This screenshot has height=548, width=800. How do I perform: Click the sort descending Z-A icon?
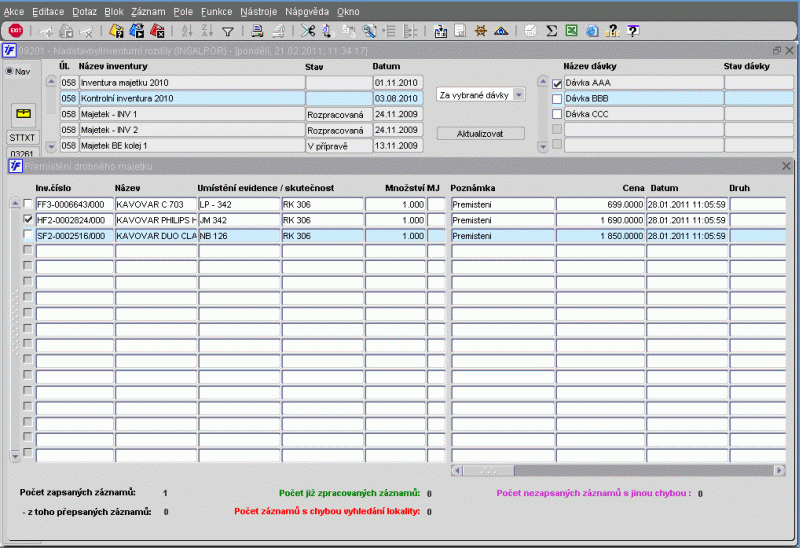(x=207, y=31)
